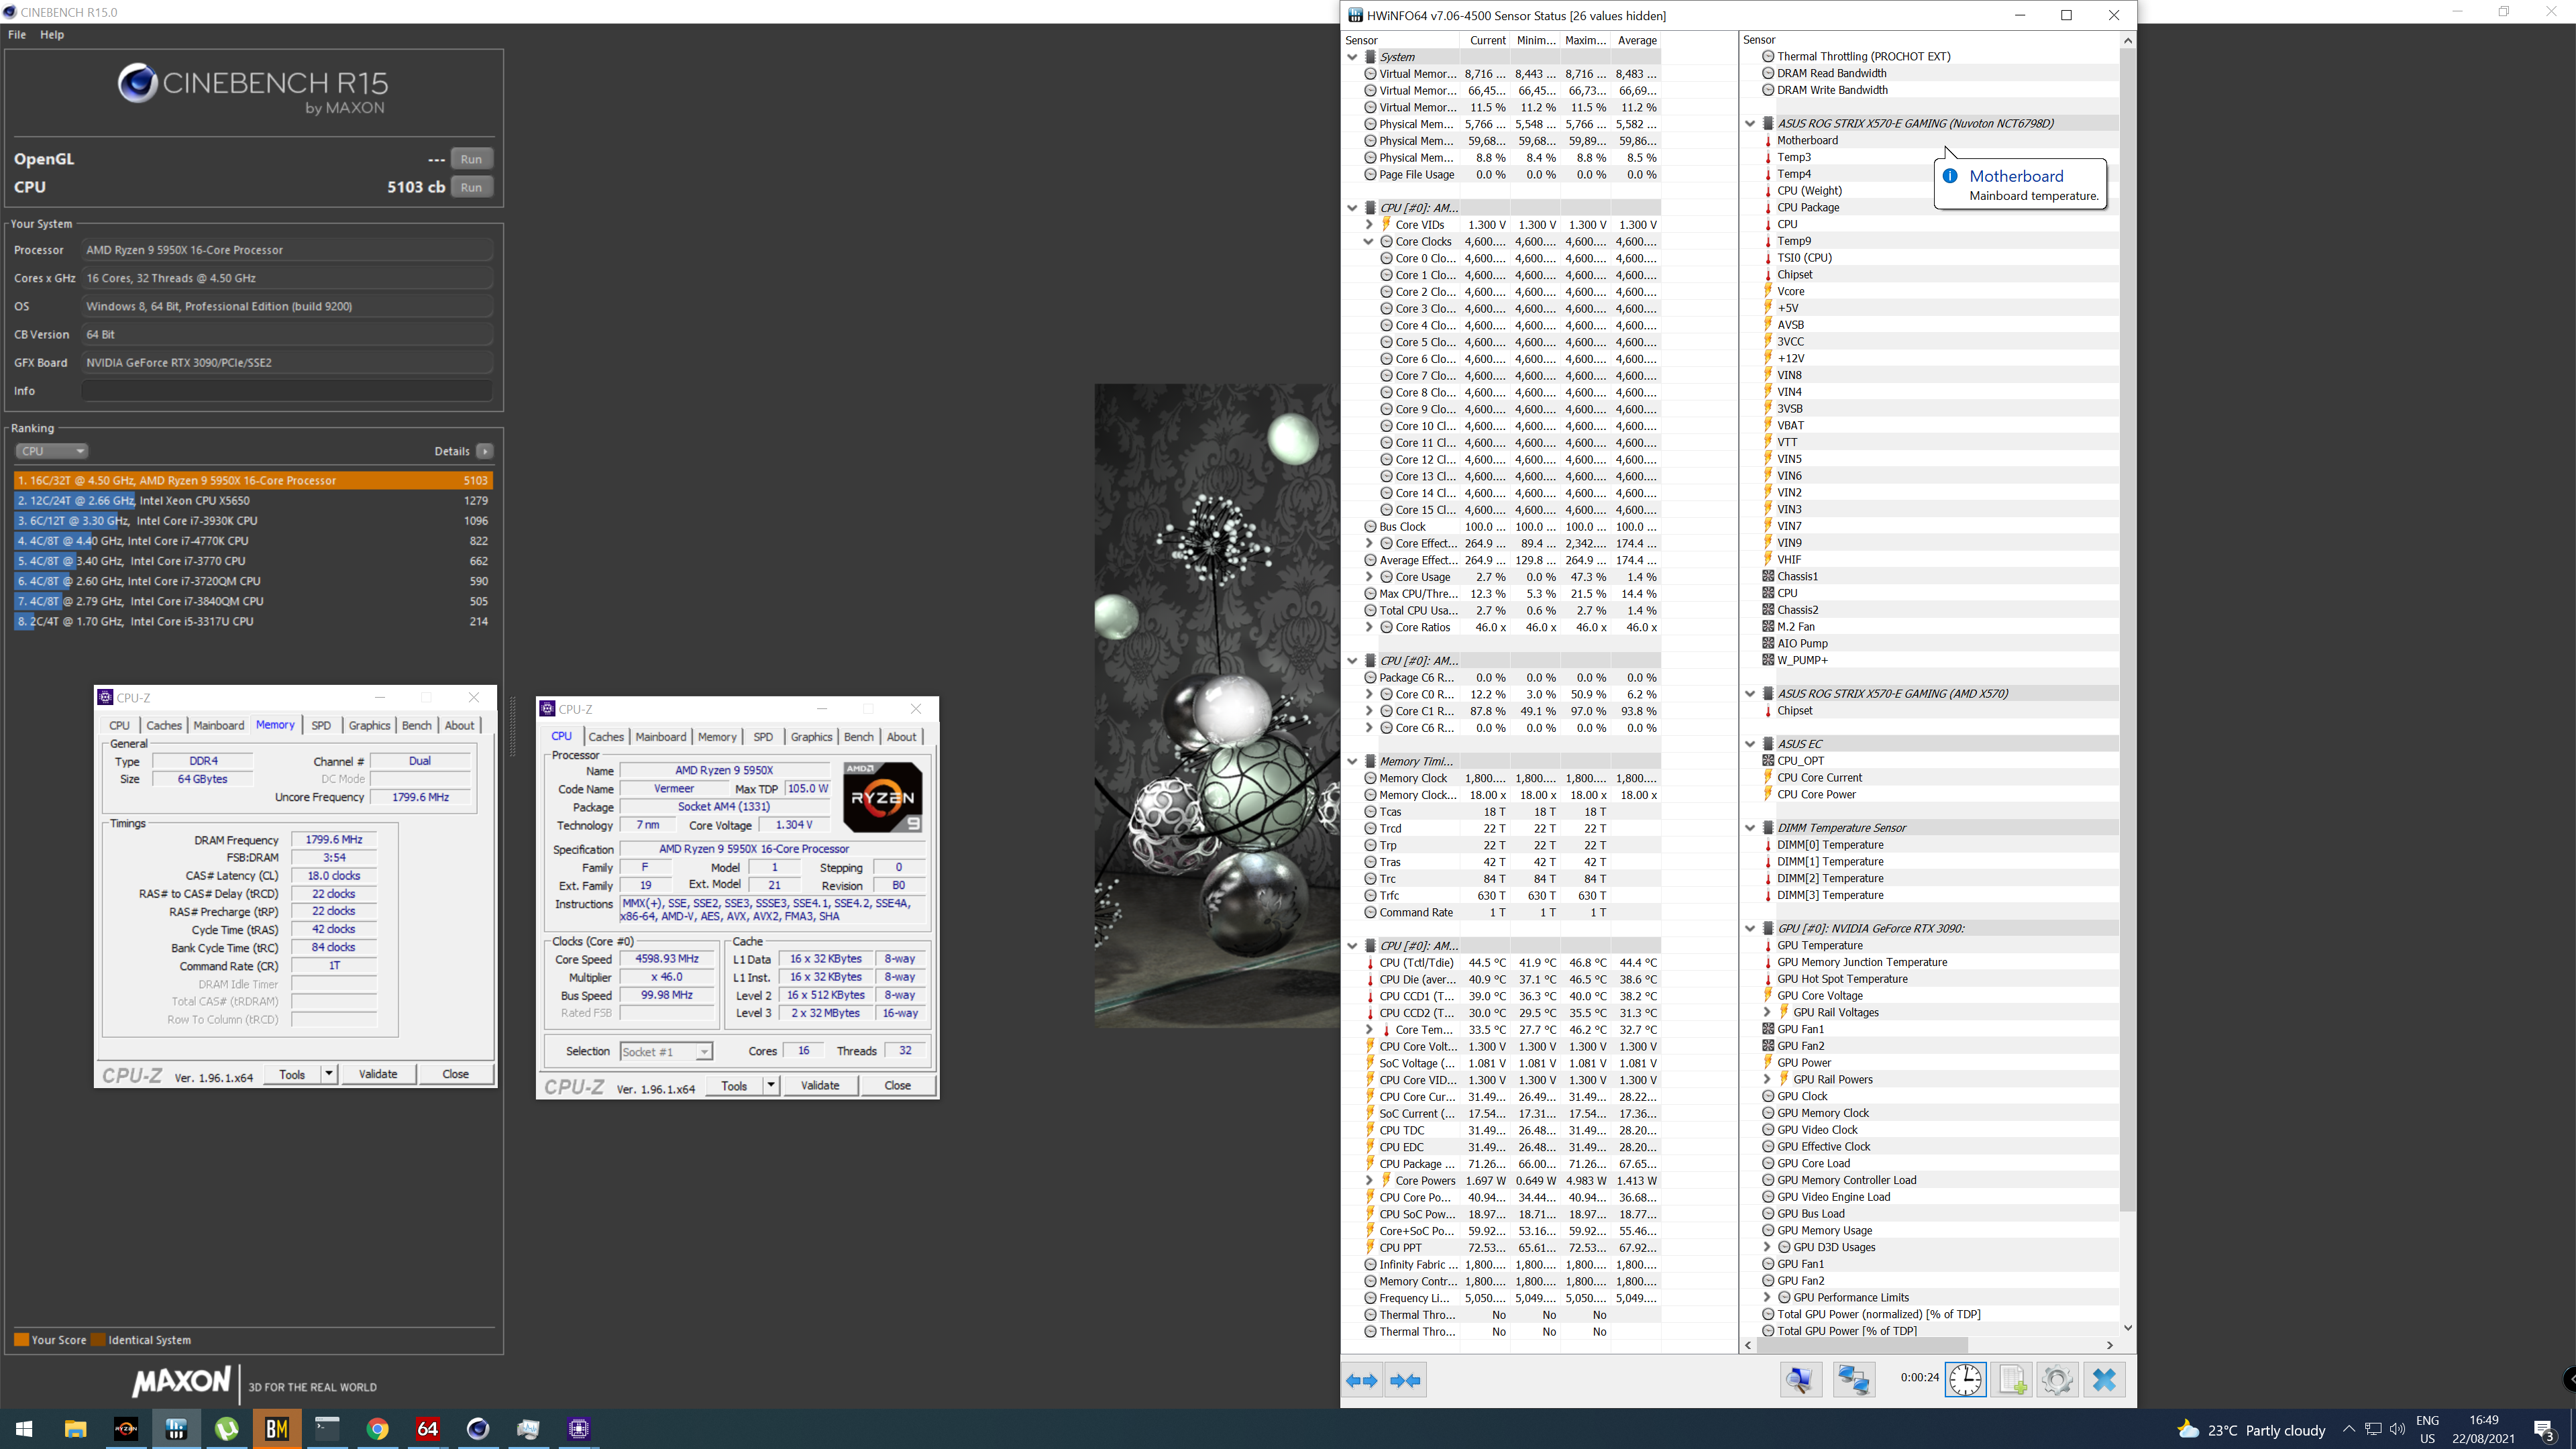Open performance monitor taskbar icon
Viewport: 2576px width, 1449px height.
pos(528,1429)
